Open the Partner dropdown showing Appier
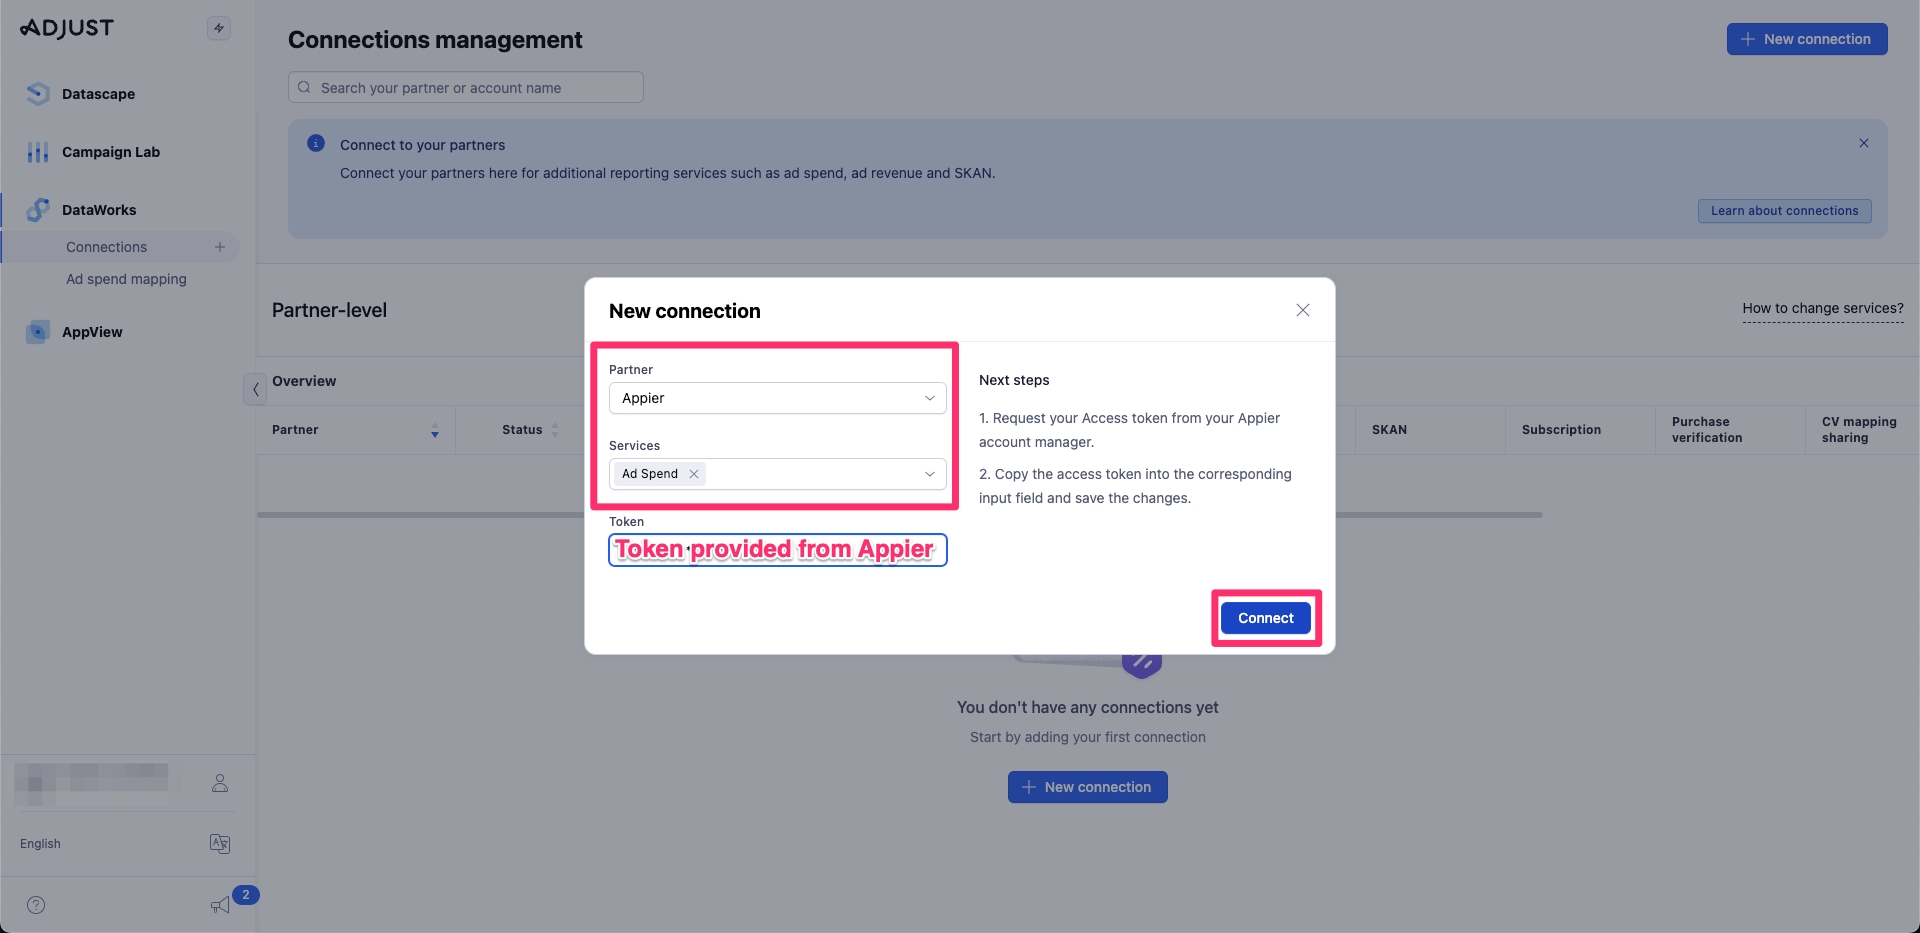The width and height of the screenshot is (1920, 933). (x=777, y=398)
